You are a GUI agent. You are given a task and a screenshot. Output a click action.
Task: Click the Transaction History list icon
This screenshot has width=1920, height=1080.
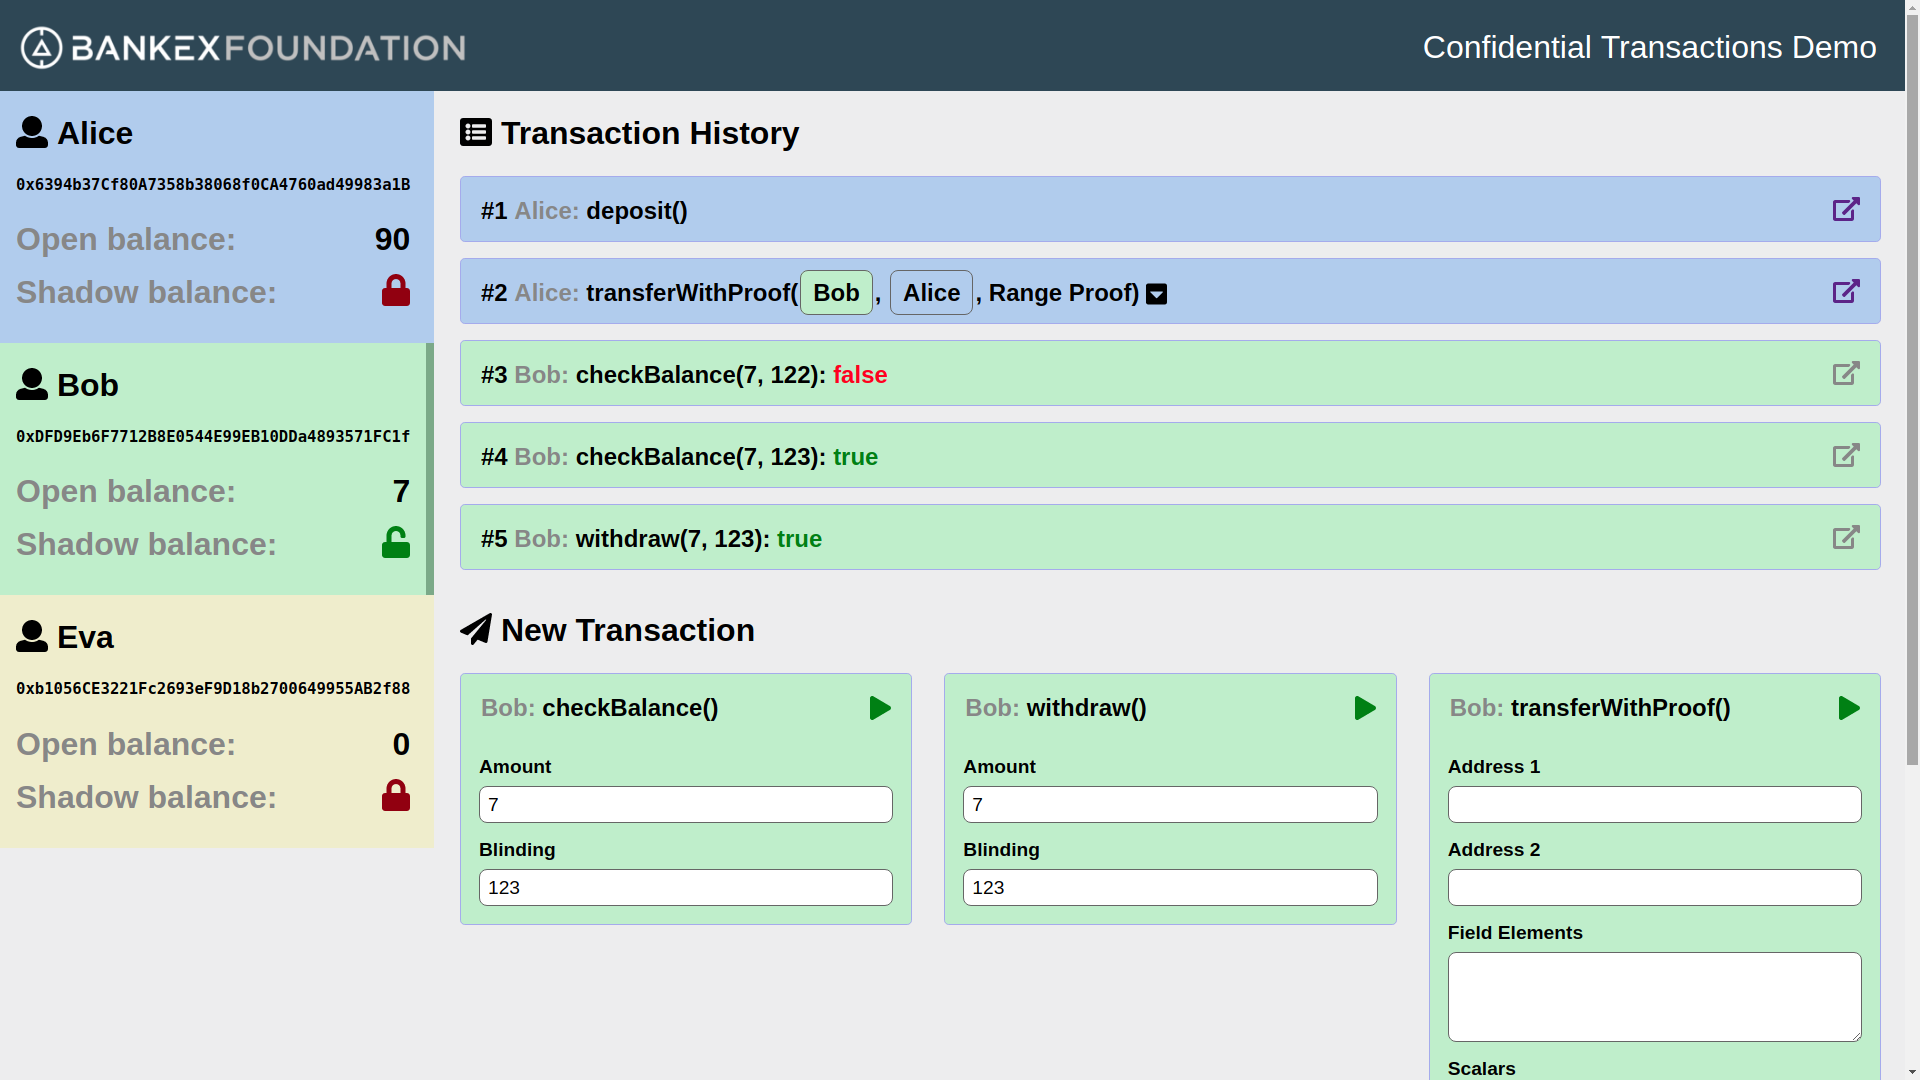(x=476, y=132)
